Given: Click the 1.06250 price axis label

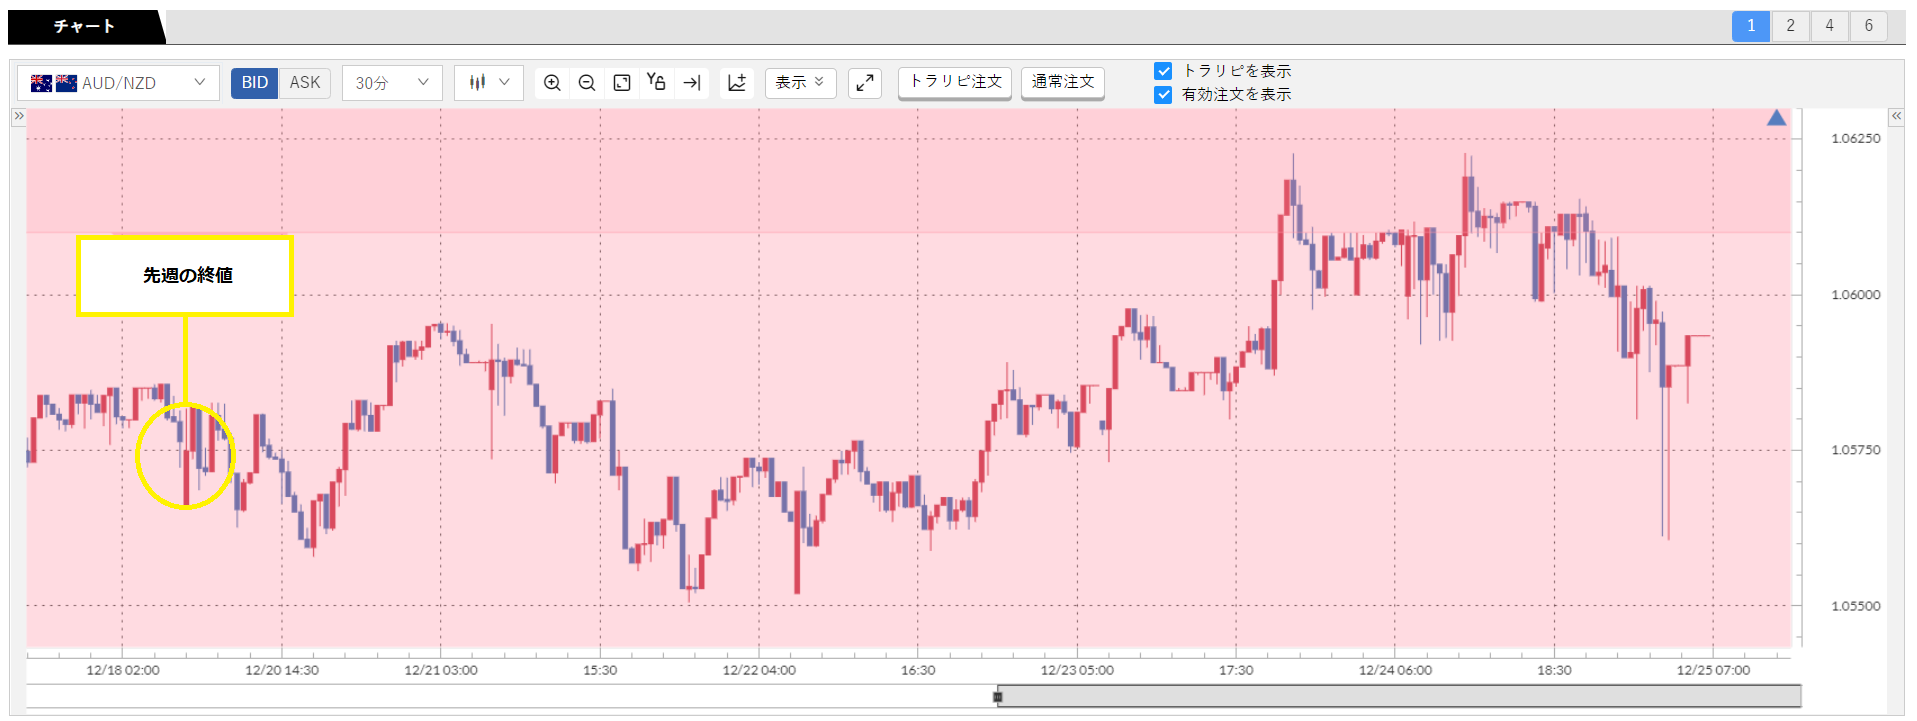Looking at the screenshot, I should pyautogui.click(x=1855, y=139).
